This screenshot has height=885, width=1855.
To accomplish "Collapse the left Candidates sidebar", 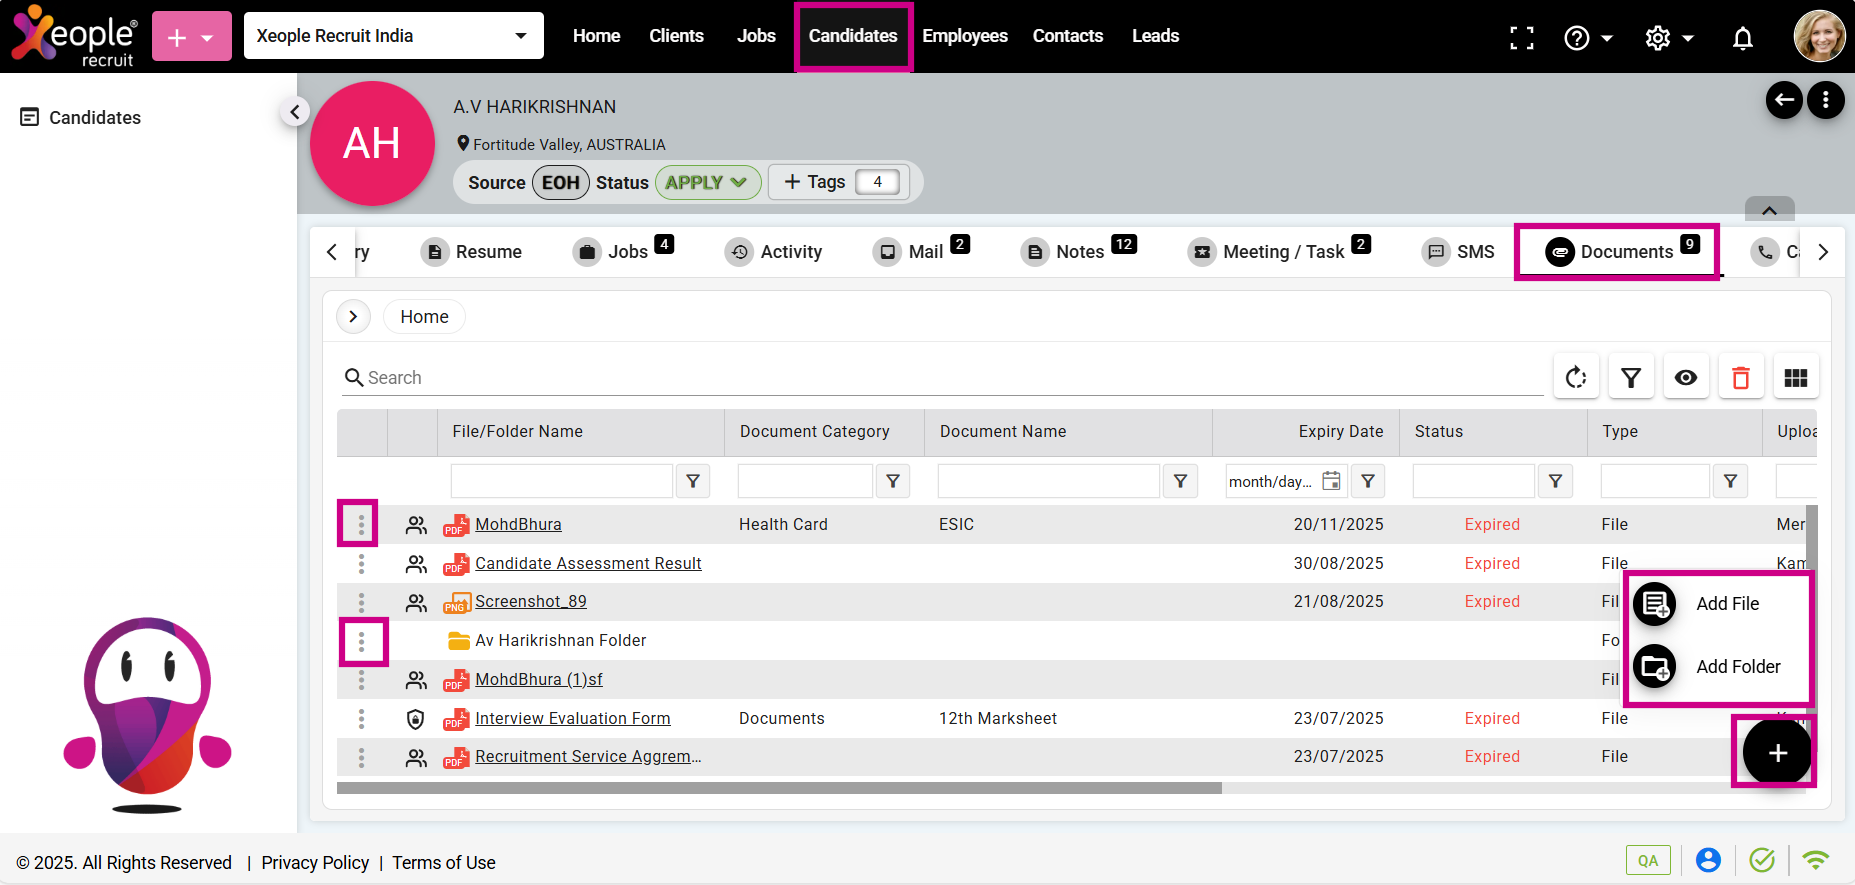I will click(294, 112).
